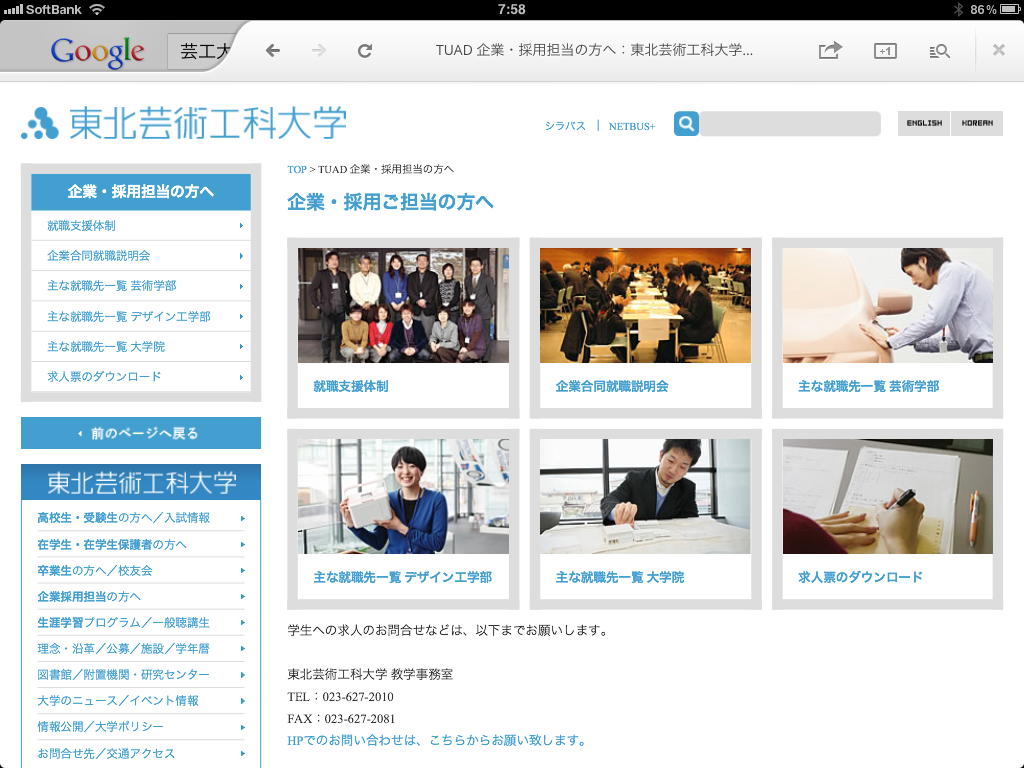The width and height of the screenshot is (1024, 768).
Task: Open 卒業生の方へ／校友会
Action: pos(141,570)
